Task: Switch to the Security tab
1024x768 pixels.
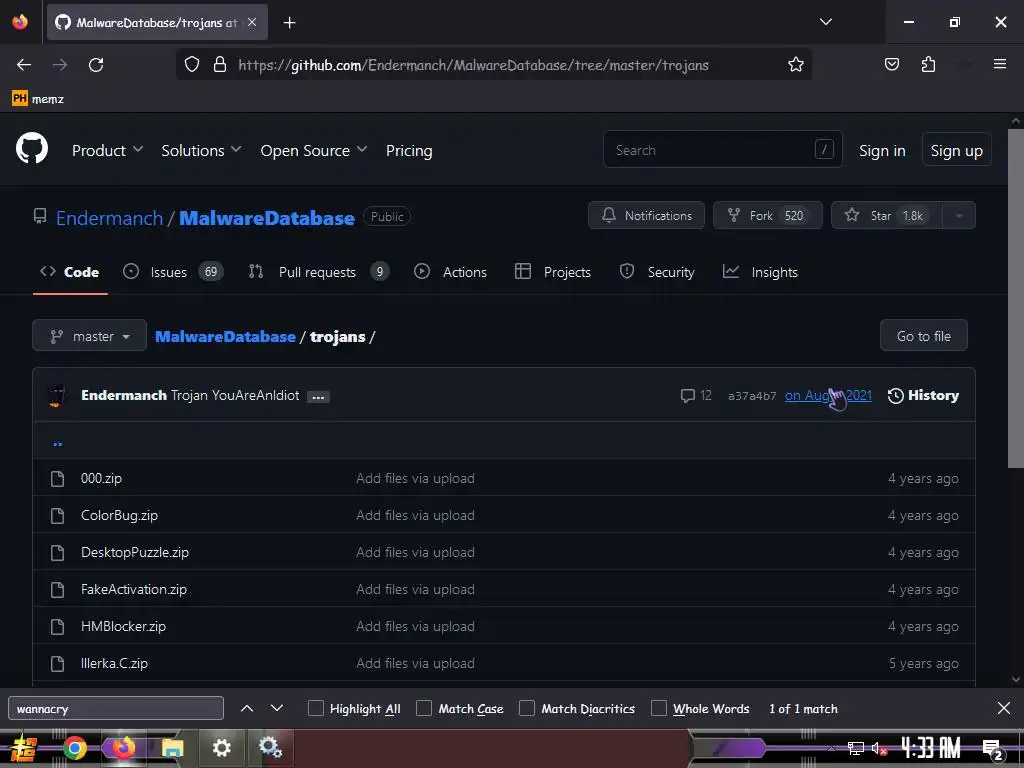Action: tap(657, 272)
